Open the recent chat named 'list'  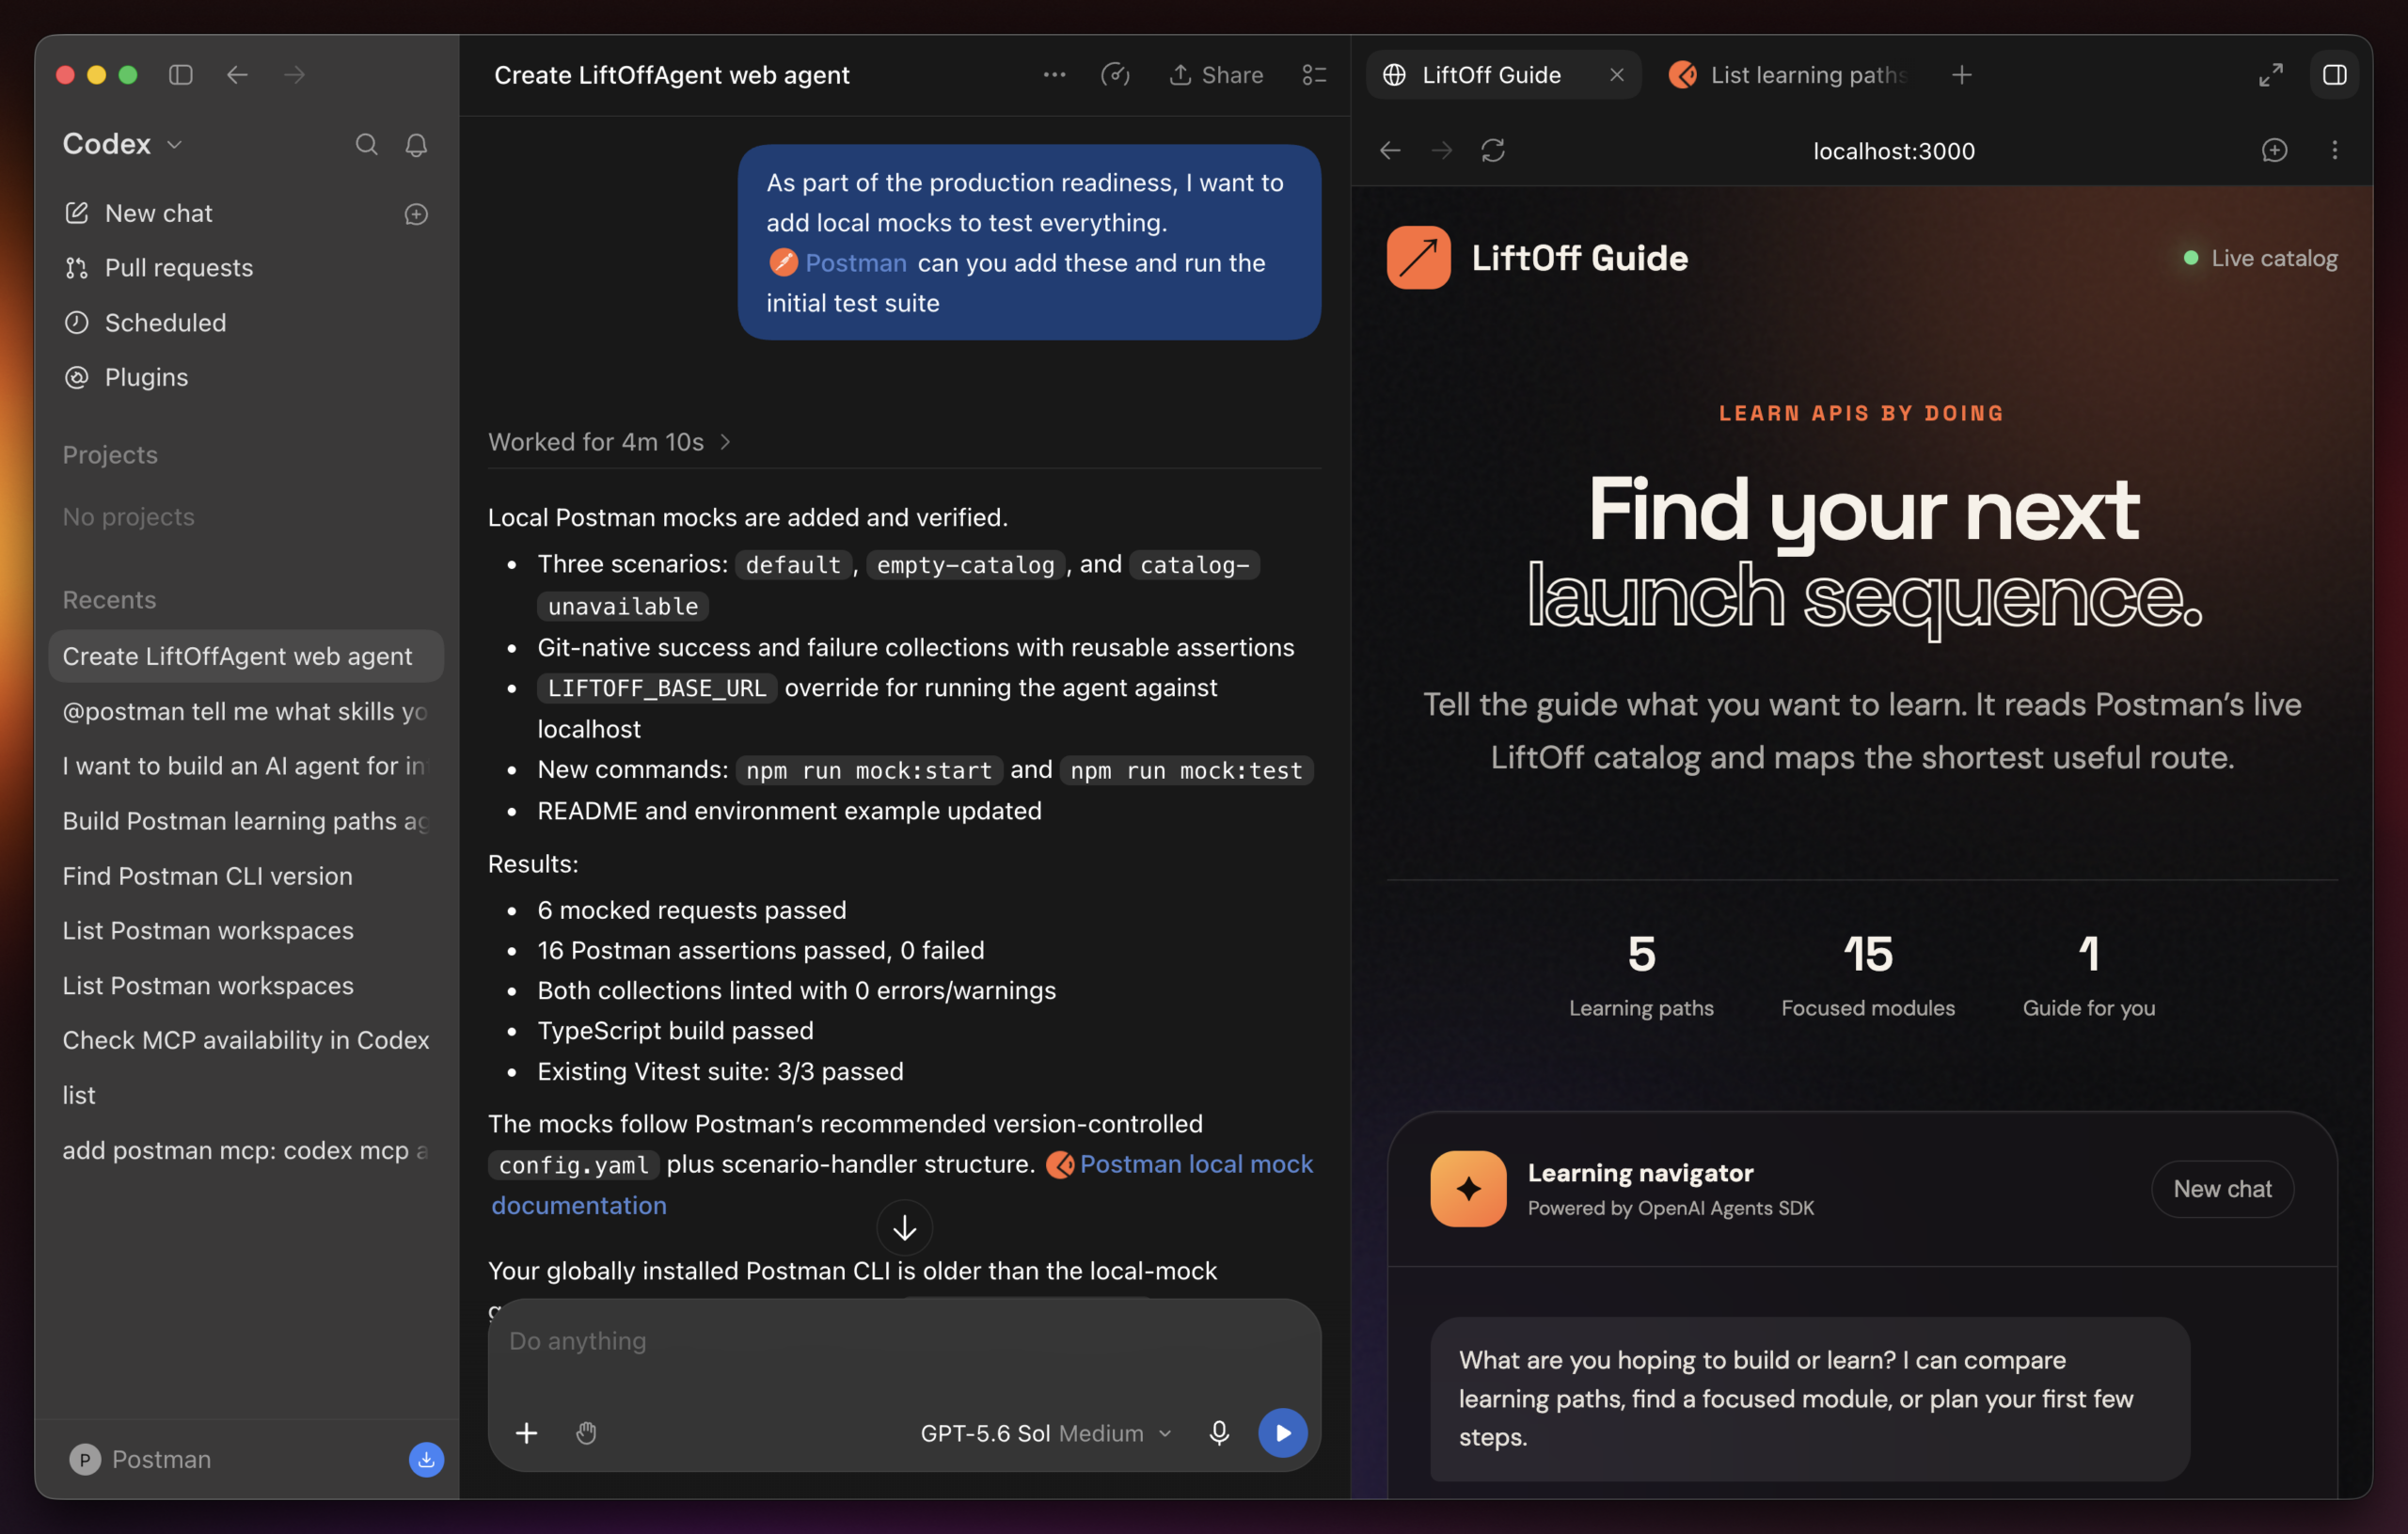pos(246,1095)
